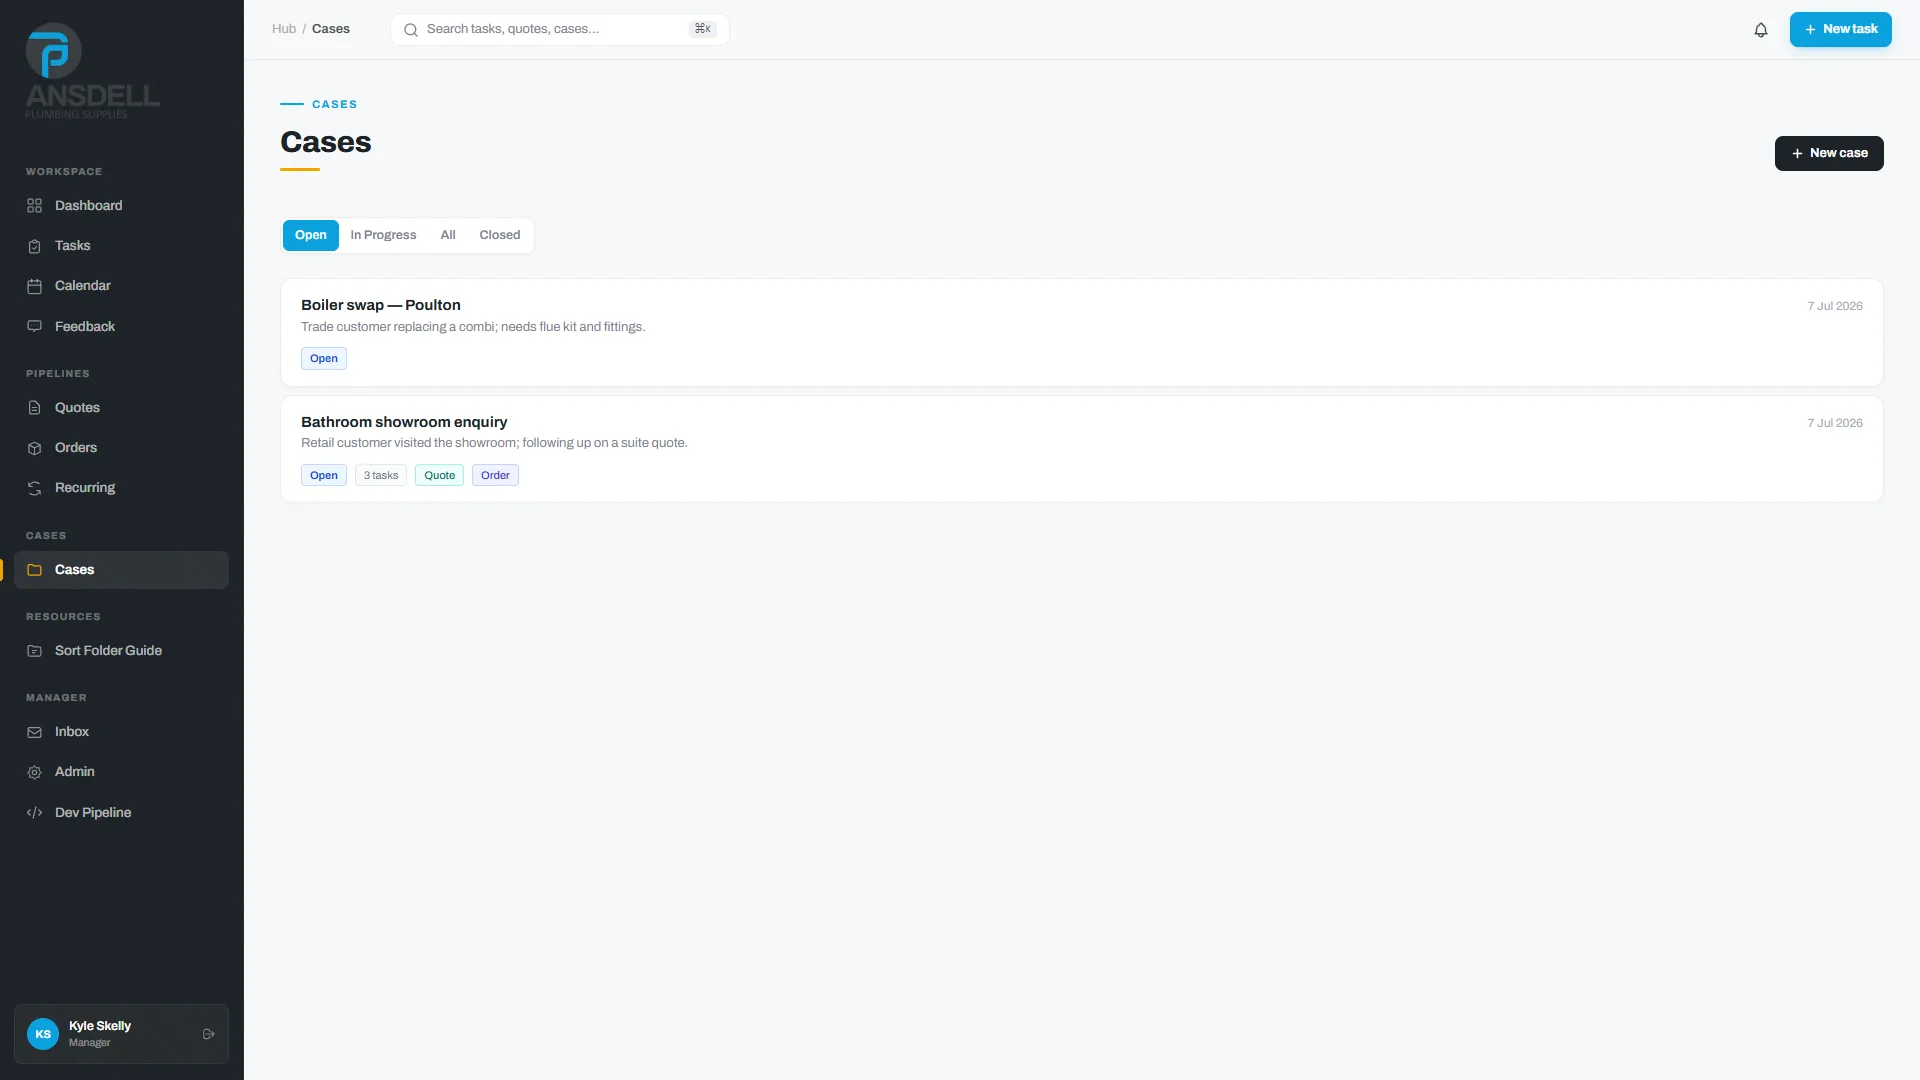Open Sort Folder Guide resource
Screen dimensions: 1920x1080
point(121,651)
